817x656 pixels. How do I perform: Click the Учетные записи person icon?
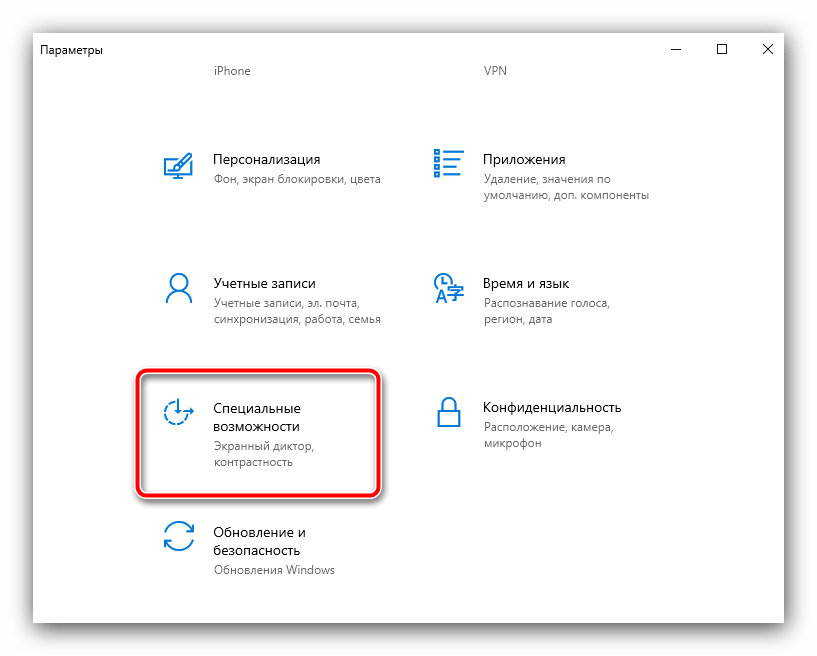pos(179,288)
